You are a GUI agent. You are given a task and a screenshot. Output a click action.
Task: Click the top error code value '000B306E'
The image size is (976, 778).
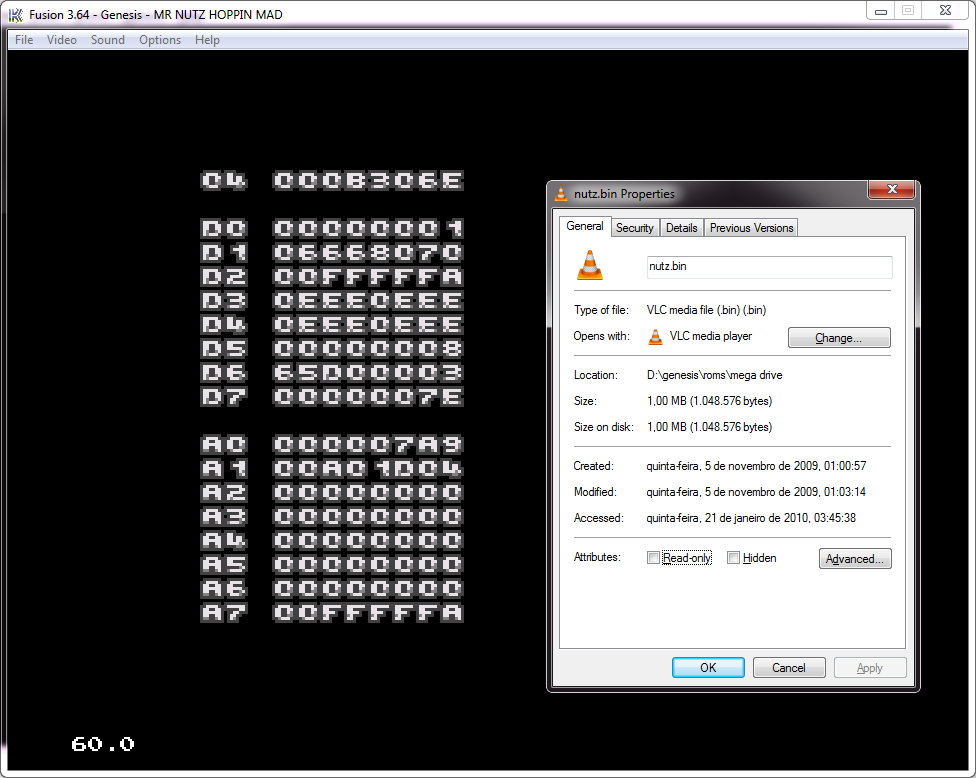pos(368,180)
